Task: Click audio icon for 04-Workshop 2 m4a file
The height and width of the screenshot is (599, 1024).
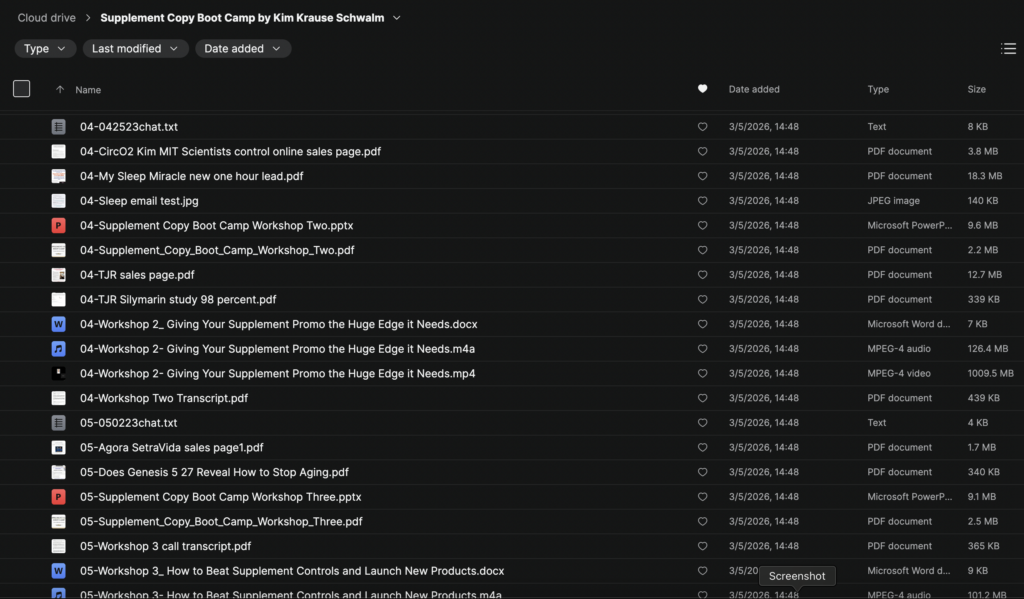Action: point(58,349)
